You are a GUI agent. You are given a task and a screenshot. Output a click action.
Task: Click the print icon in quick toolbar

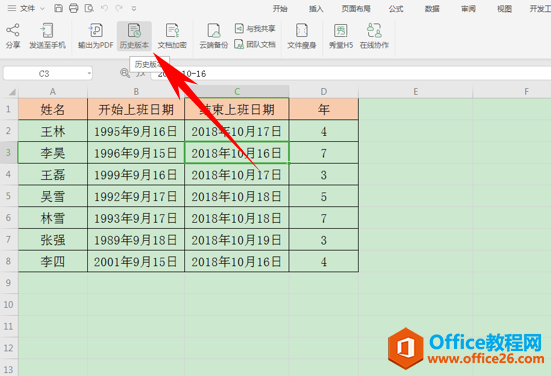pos(73,8)
